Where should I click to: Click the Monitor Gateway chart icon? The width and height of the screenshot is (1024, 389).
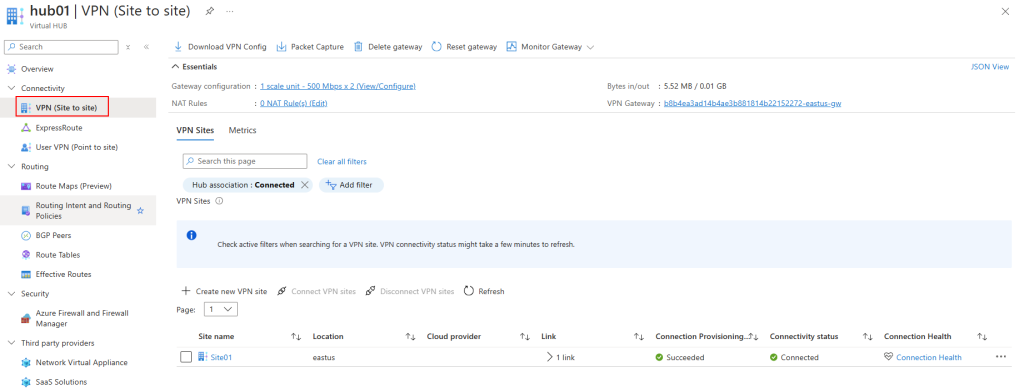point(511,46)
